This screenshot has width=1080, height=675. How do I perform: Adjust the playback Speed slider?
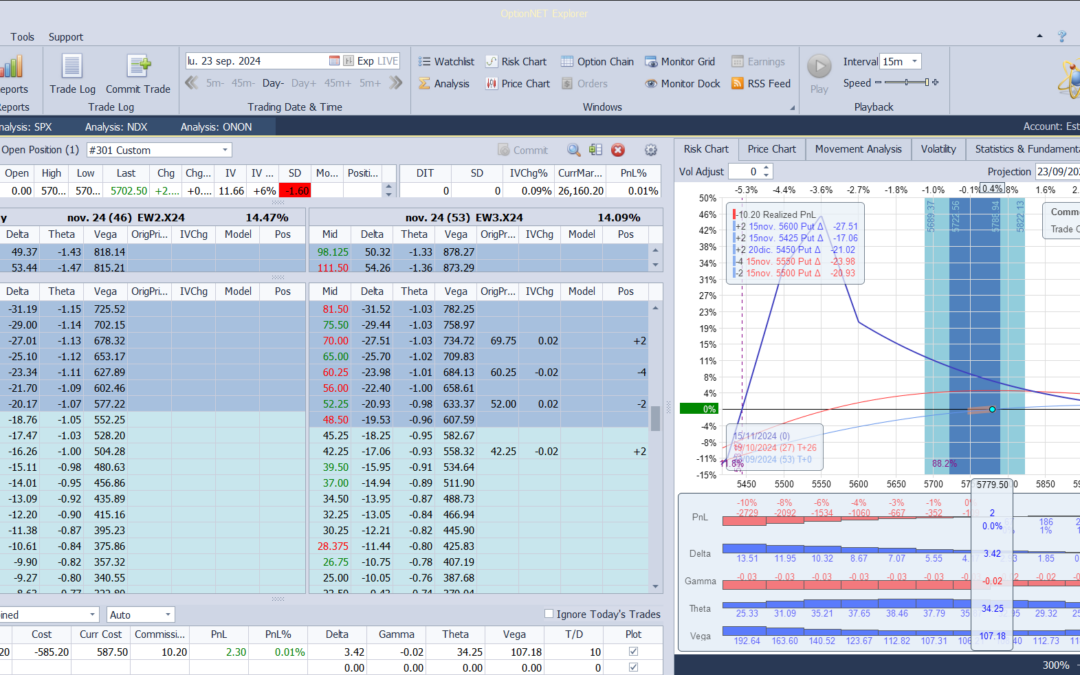[x=926, y=83]
